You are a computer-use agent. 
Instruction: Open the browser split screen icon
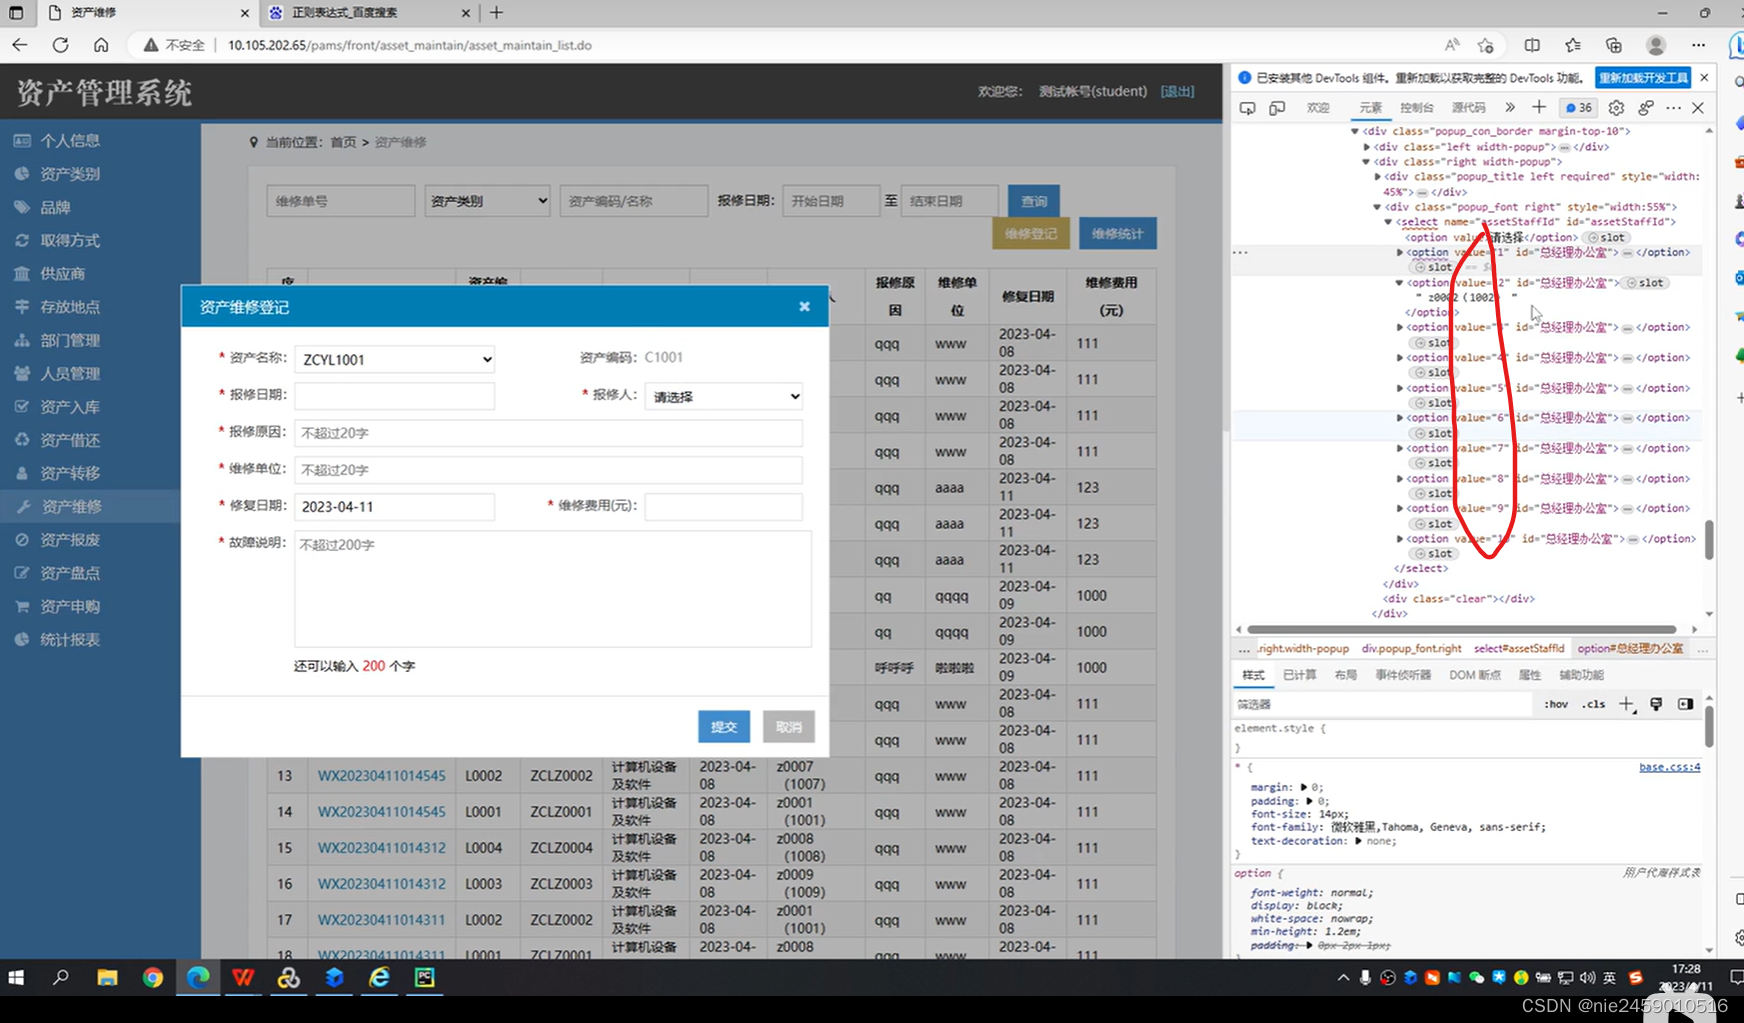[x=1532, y=45]
